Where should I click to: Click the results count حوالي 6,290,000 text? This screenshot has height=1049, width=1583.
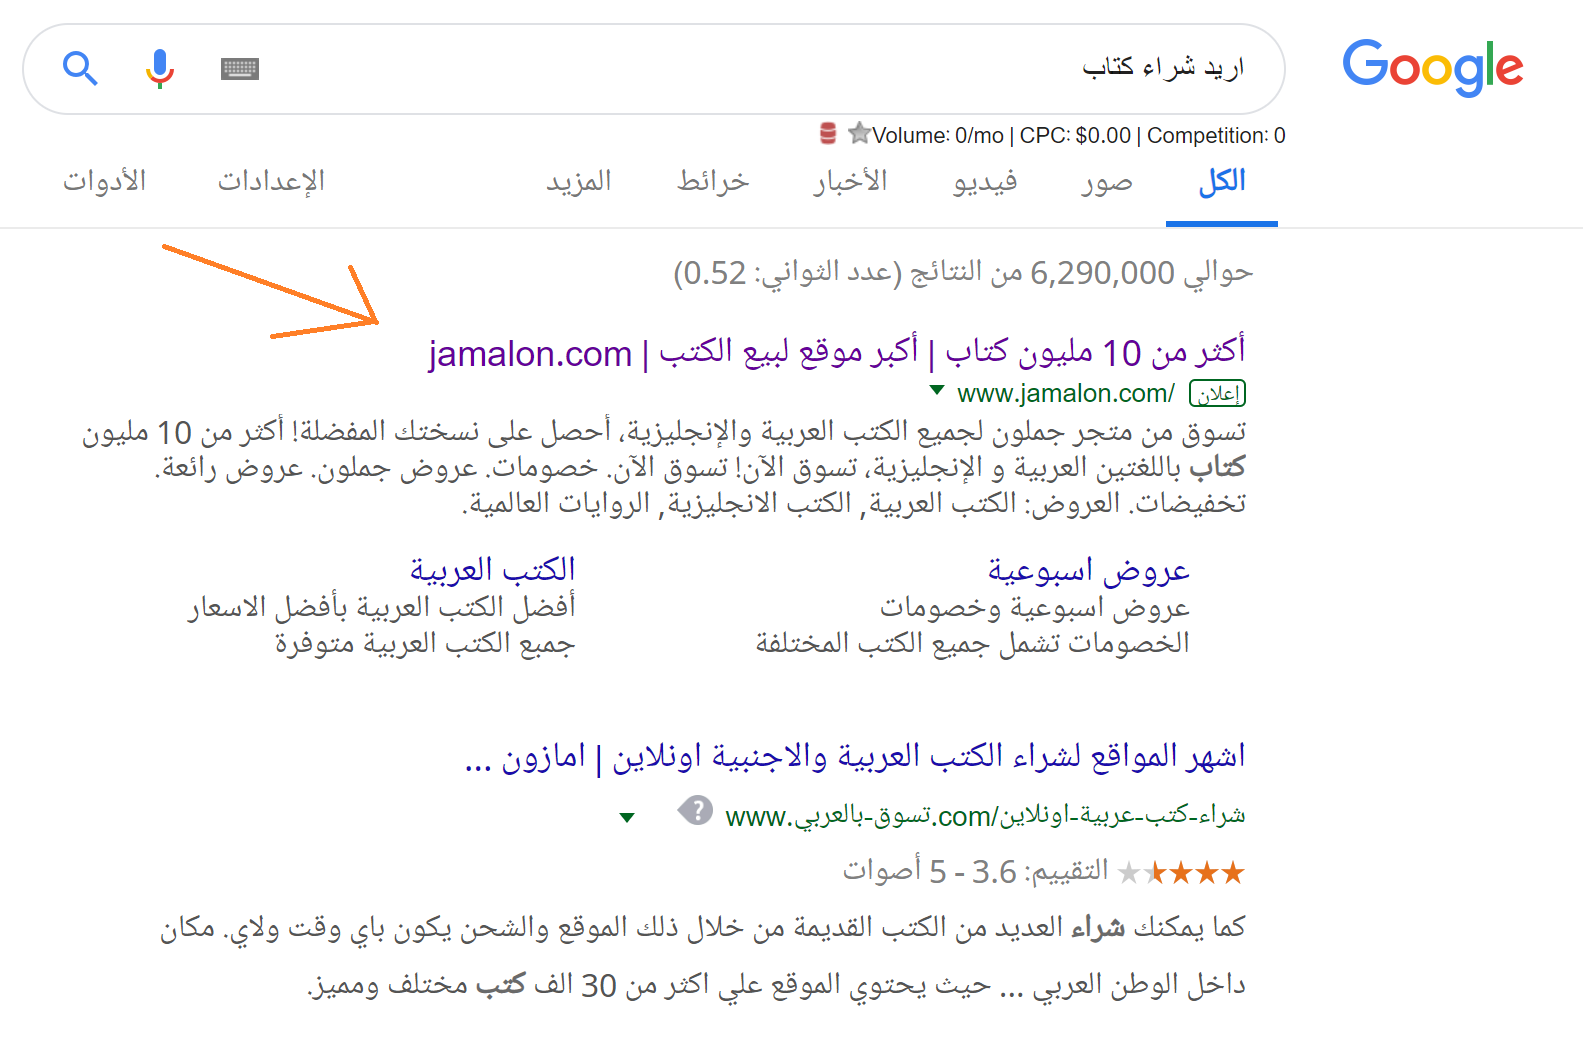[963, 273]
